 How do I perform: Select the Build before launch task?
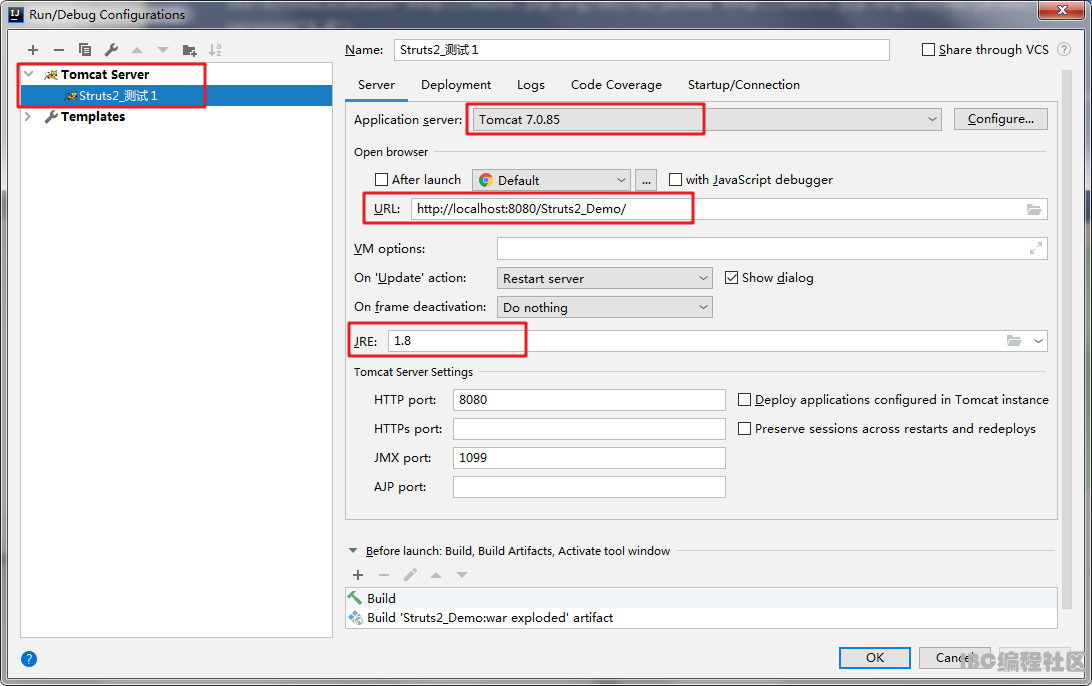coord(701,598)
